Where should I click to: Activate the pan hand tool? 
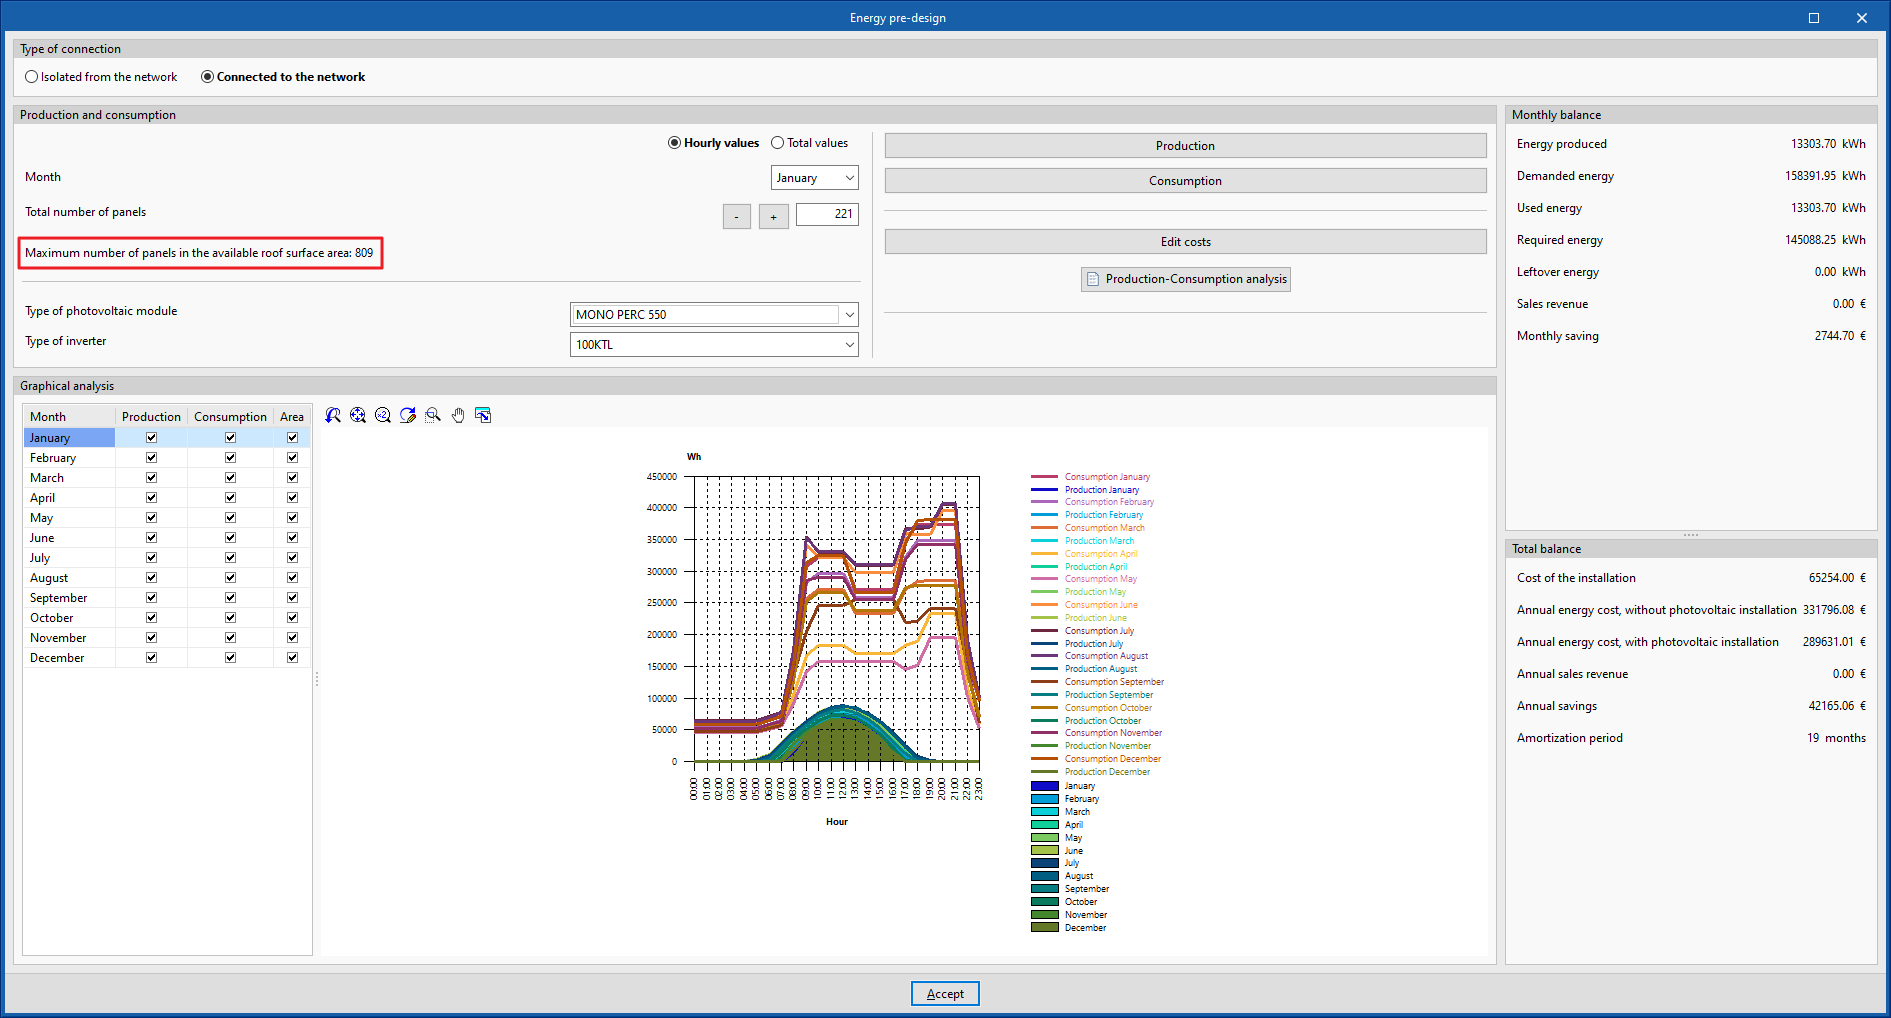(458, 415)
